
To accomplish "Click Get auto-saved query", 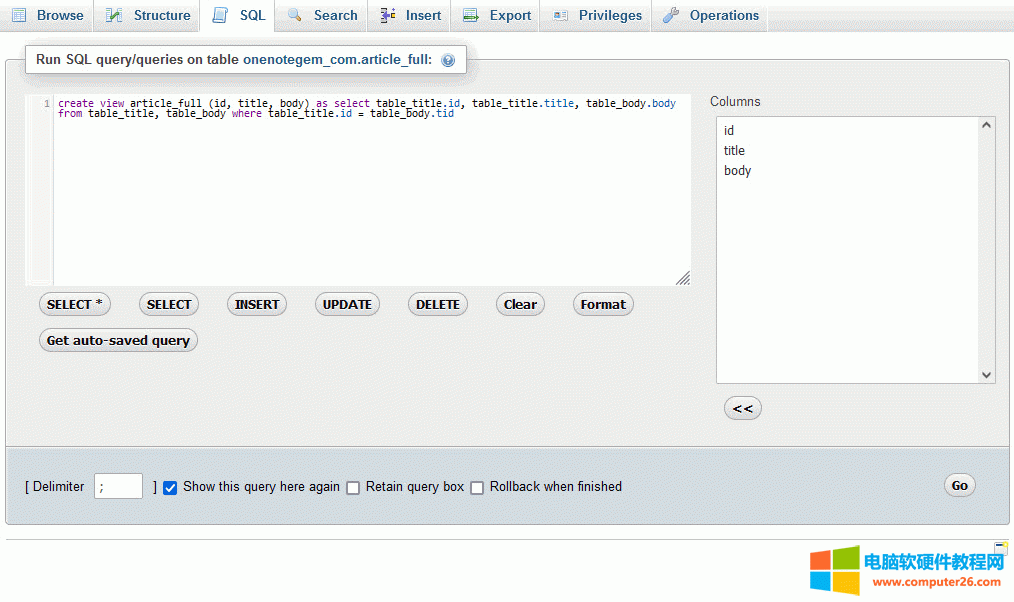I will (x=118, y=340).
